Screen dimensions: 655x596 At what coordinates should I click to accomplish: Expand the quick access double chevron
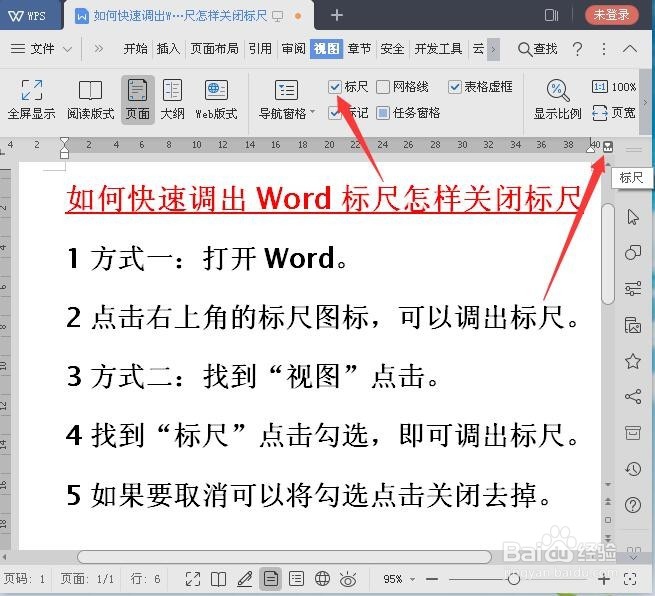pyautogui.click(x=98, y=49)
